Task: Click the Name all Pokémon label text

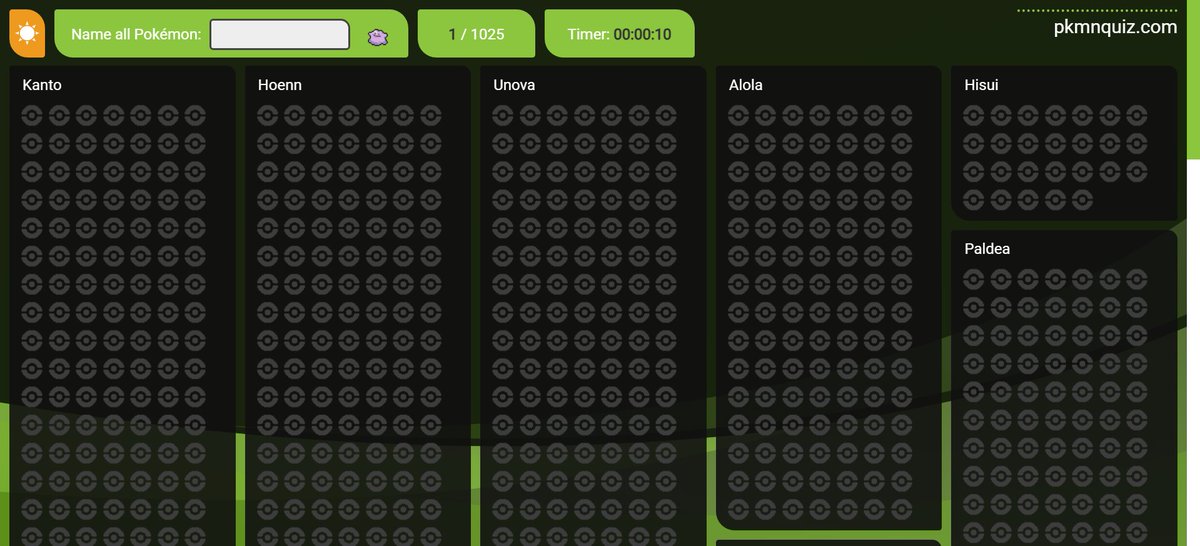Action: click(x=137, y=34)
